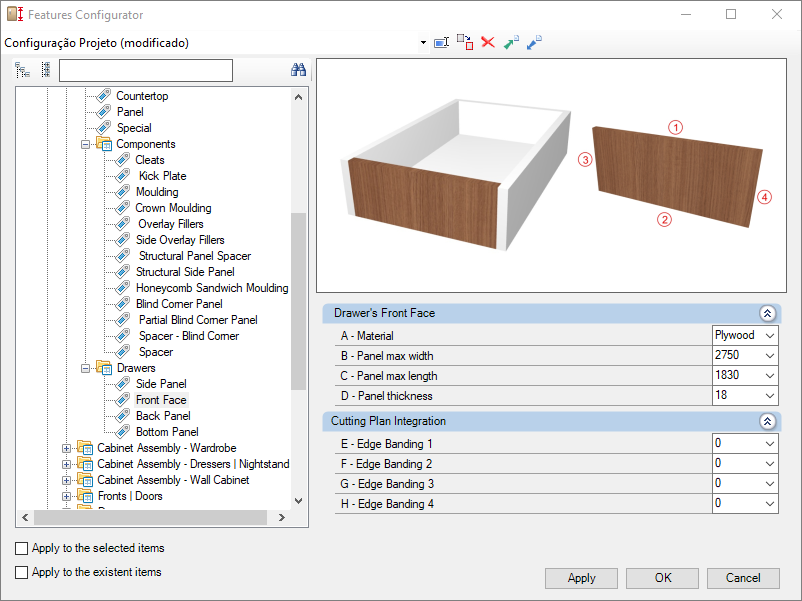Open the configuration name dropdown arrow
Viewport: 802px width, 601px height.
tap(424, 42)
